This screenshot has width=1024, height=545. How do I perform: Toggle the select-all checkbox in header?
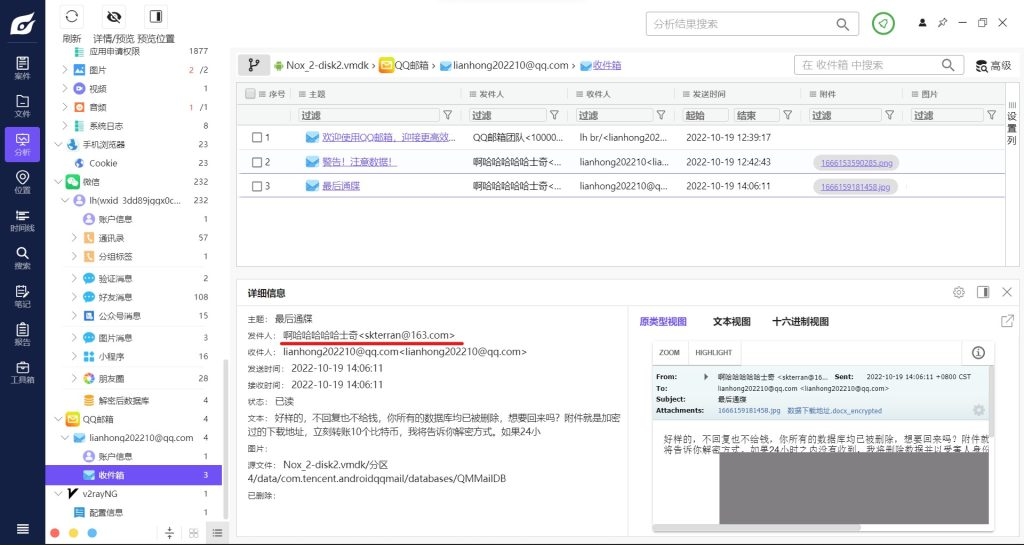(250, 94)
